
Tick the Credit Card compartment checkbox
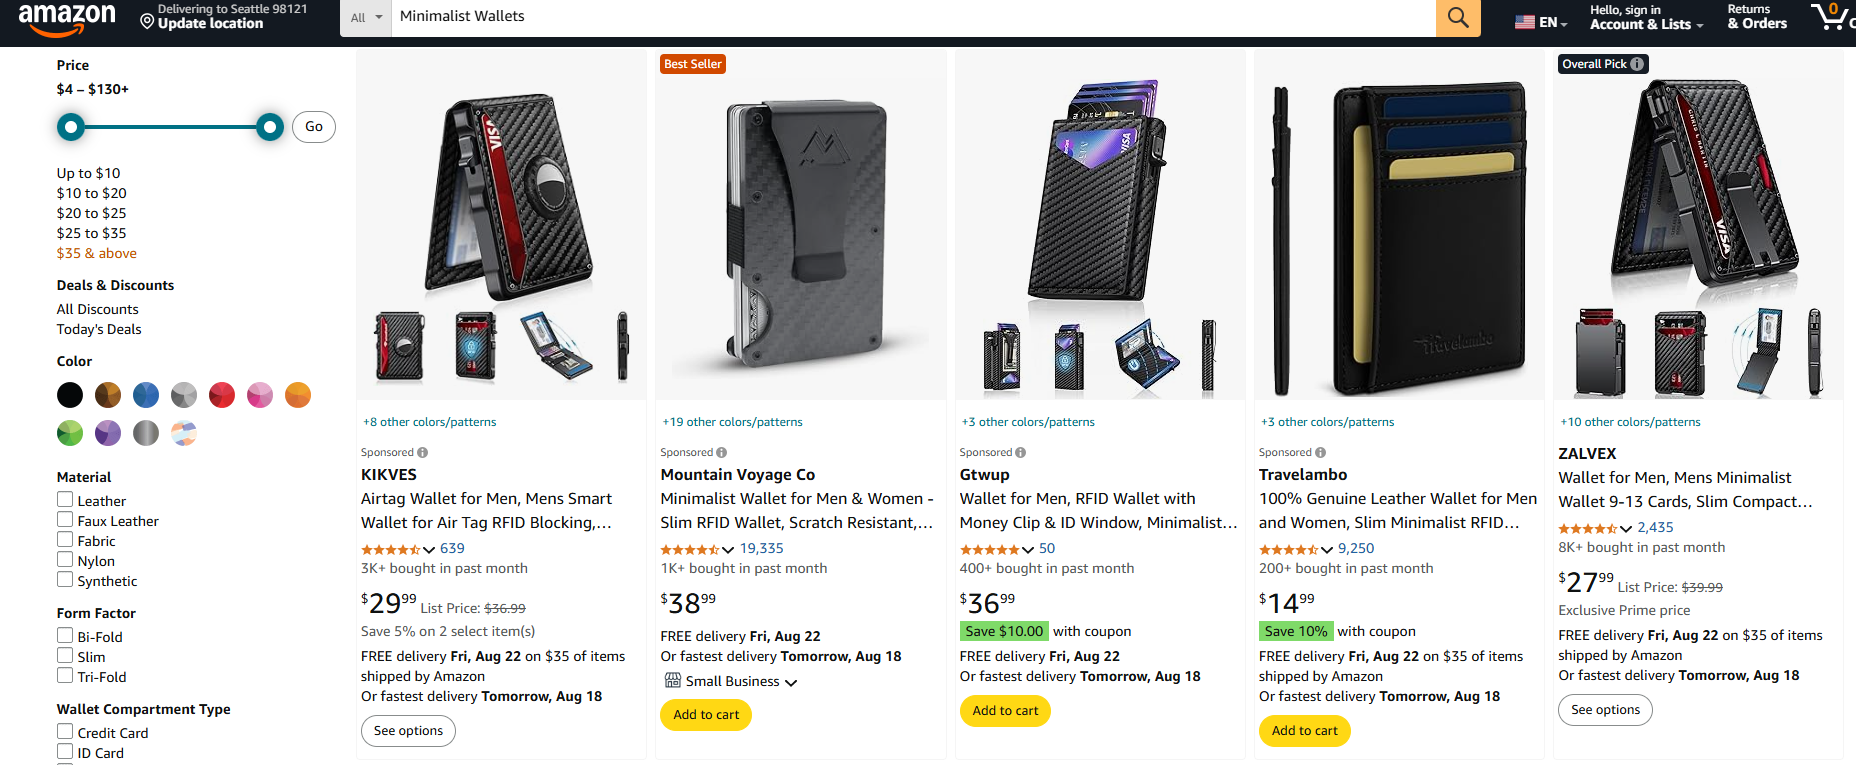click(65, 732)
